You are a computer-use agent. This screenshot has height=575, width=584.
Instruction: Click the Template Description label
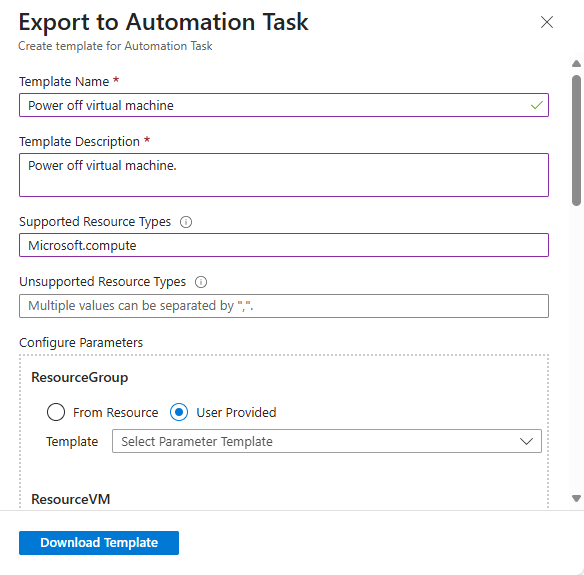pos(79,142)
